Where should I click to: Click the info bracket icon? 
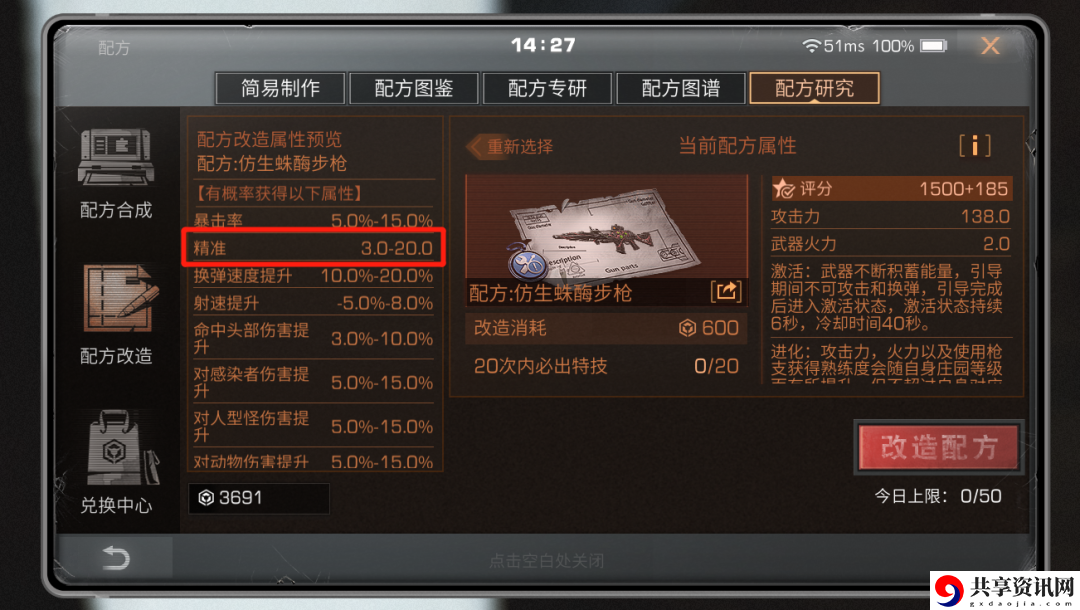pos(975,146)
